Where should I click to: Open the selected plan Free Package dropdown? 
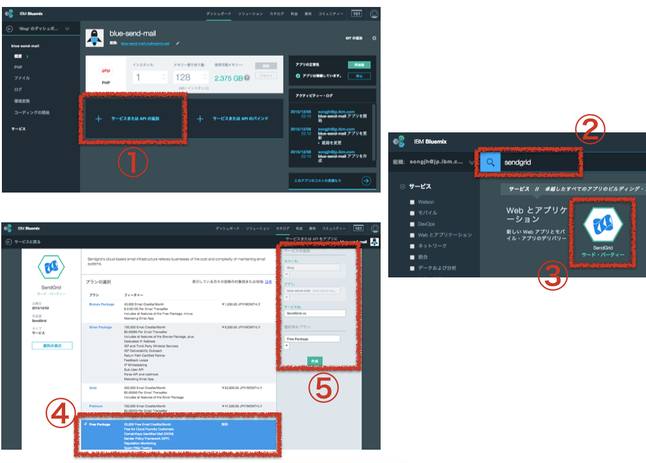point(287,346)
